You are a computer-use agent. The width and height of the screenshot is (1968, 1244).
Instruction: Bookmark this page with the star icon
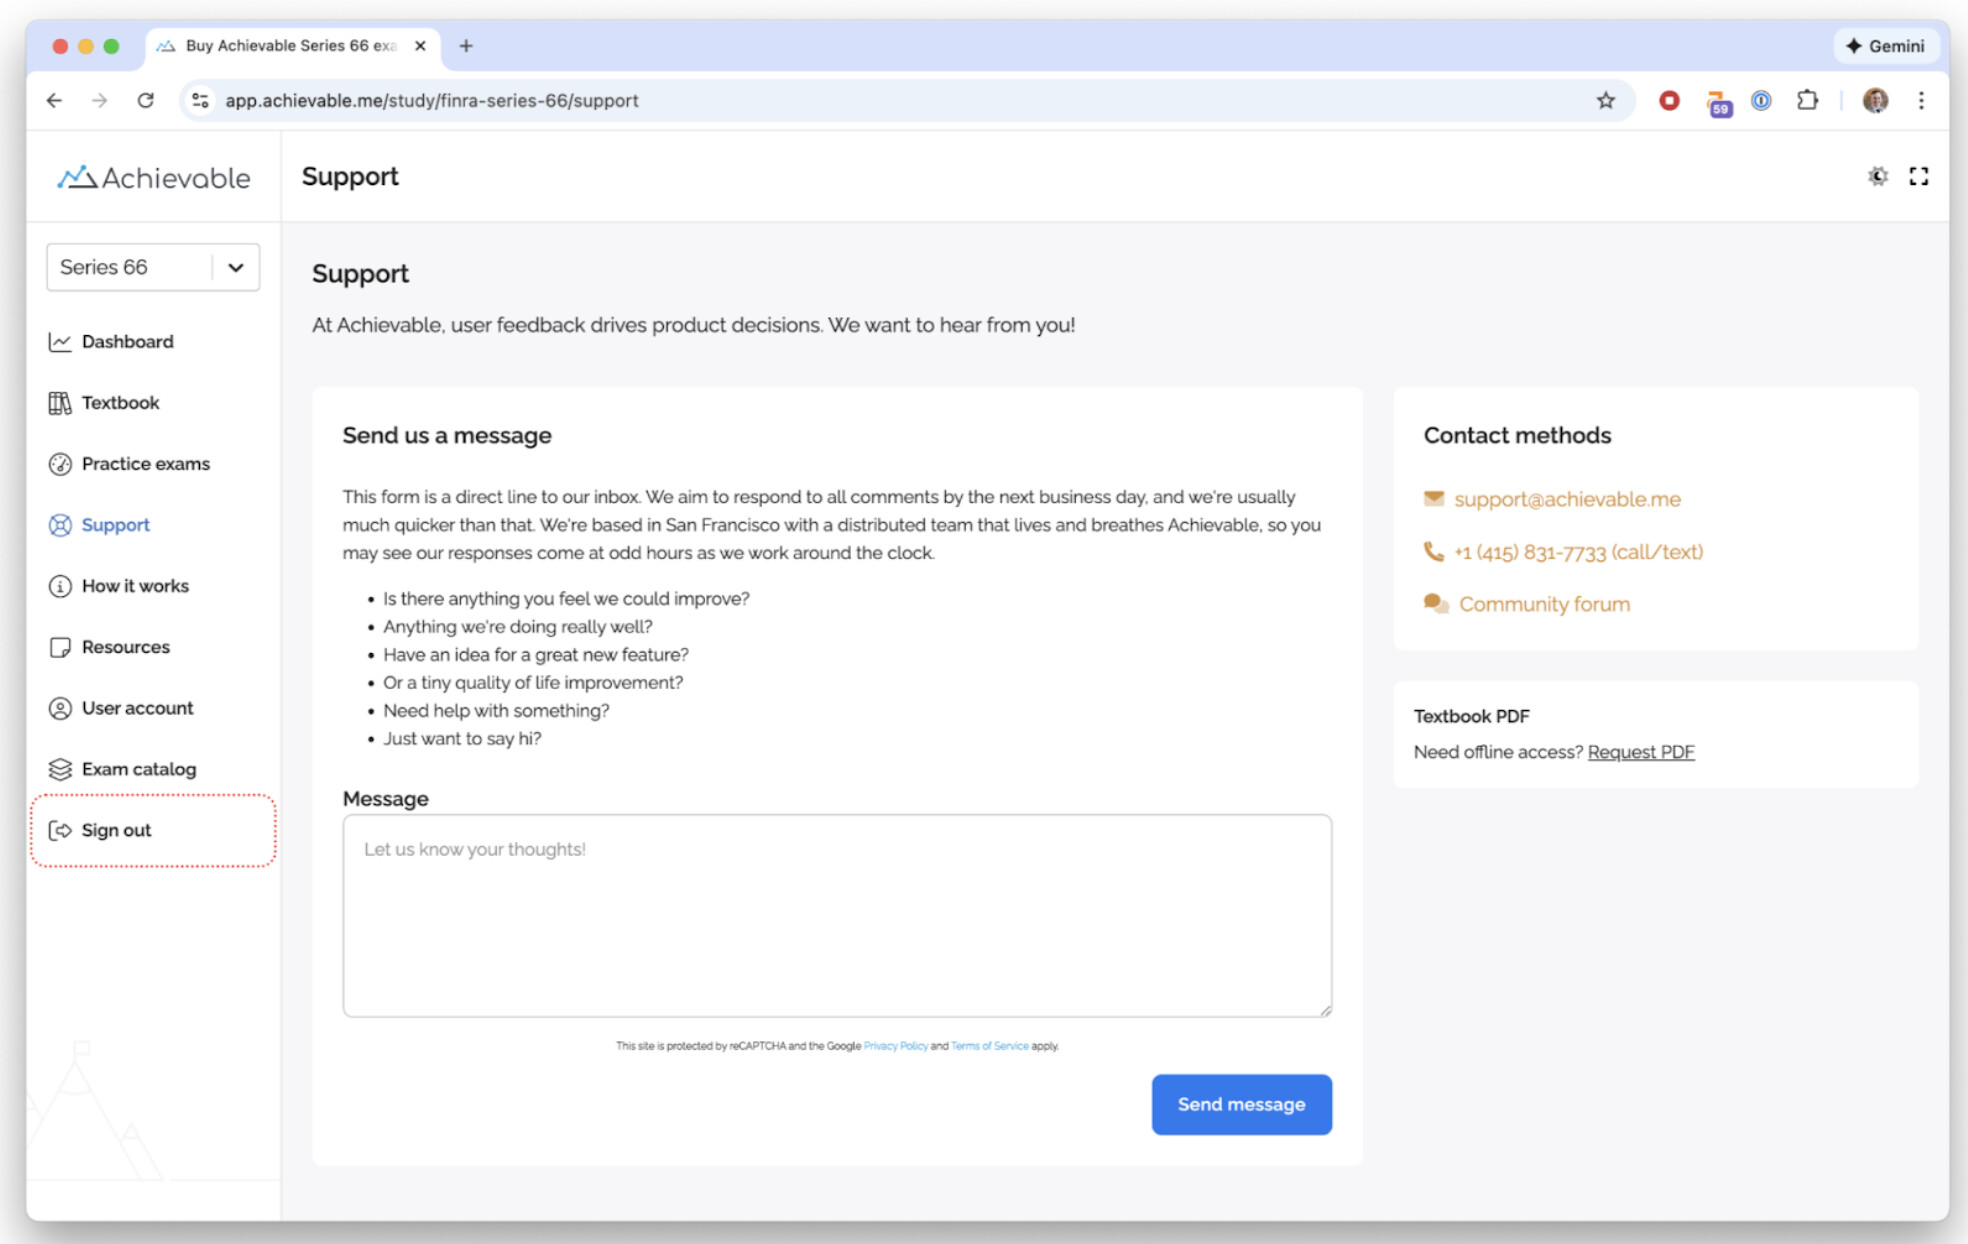[x=1605, y=100]
